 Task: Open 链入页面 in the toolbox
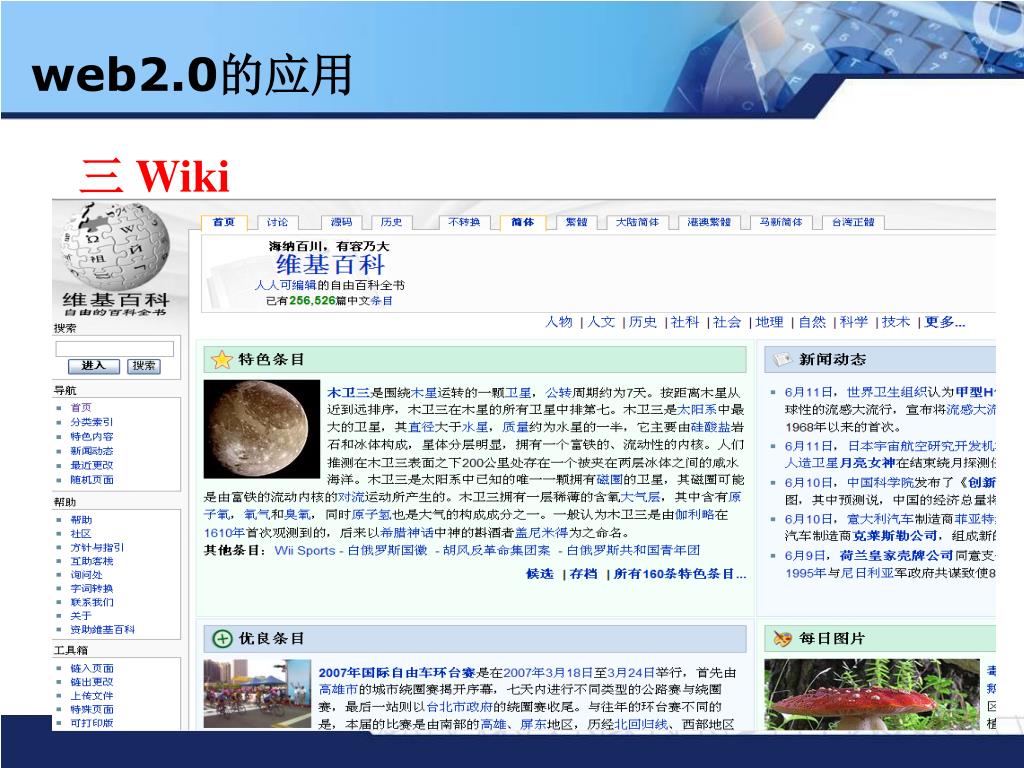pos(91,668)
